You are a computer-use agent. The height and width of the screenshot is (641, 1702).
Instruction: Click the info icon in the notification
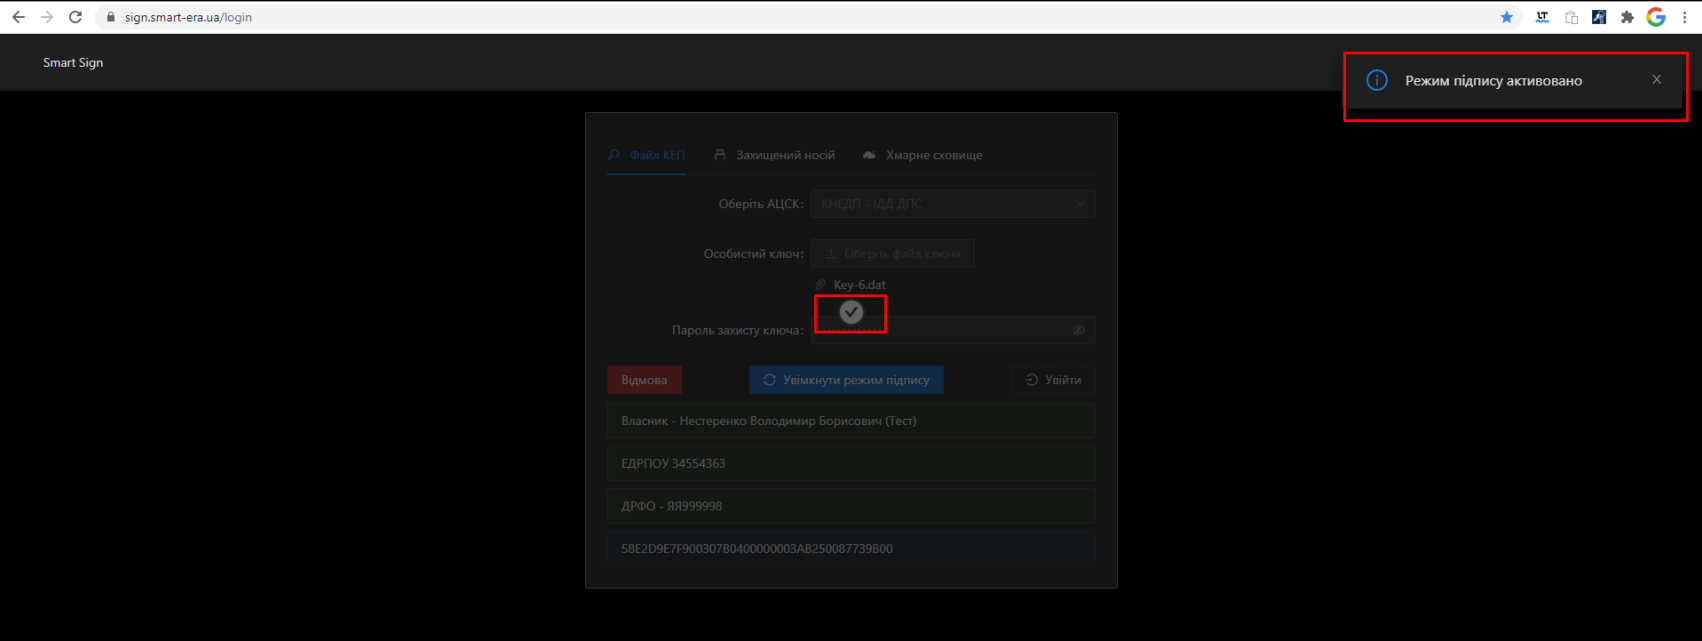click(x=1377, y=81)
